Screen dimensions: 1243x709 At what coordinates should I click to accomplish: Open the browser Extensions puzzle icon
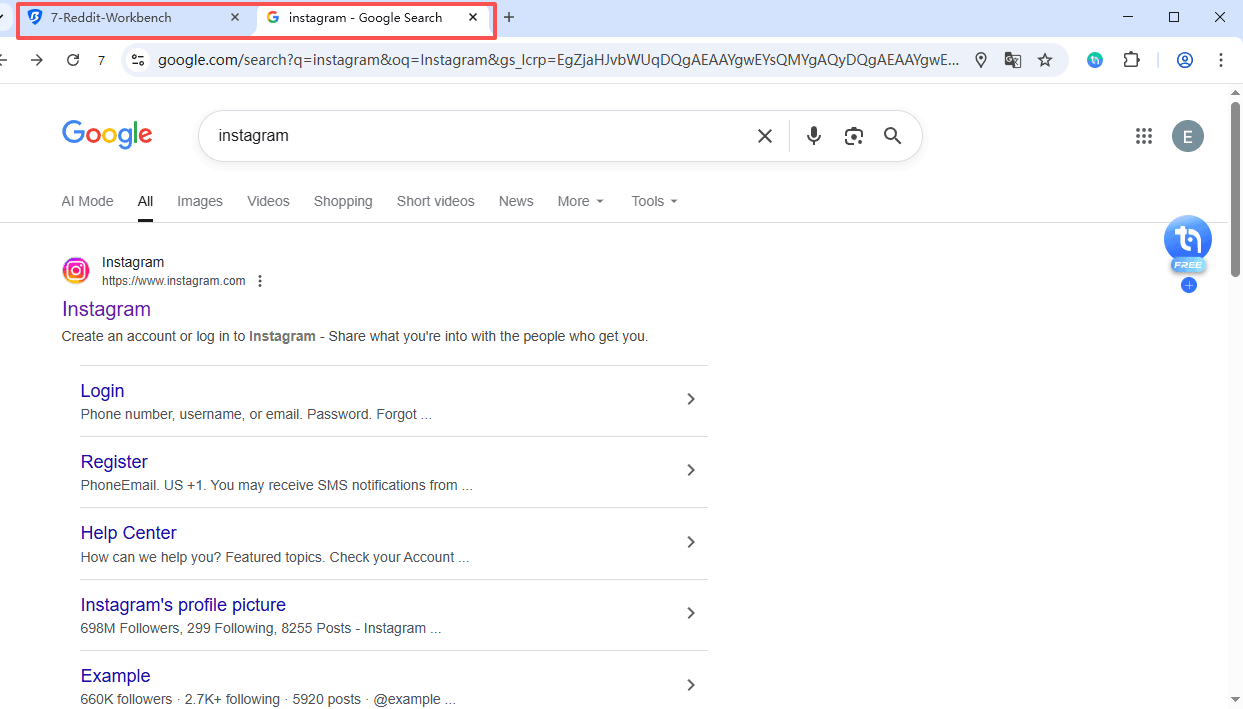[1131, 60]
